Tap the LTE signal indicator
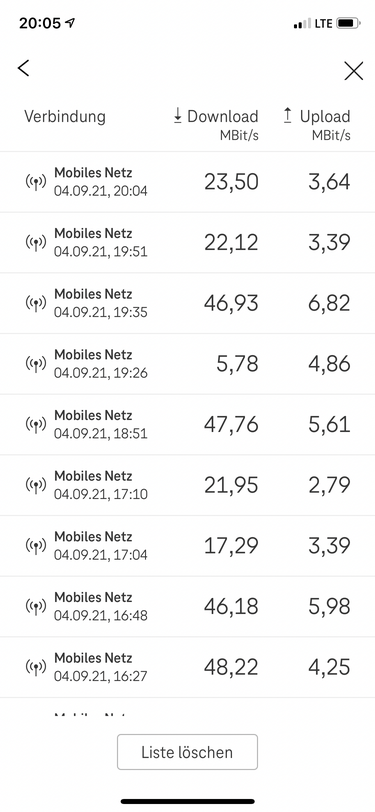 pos(323,24)
